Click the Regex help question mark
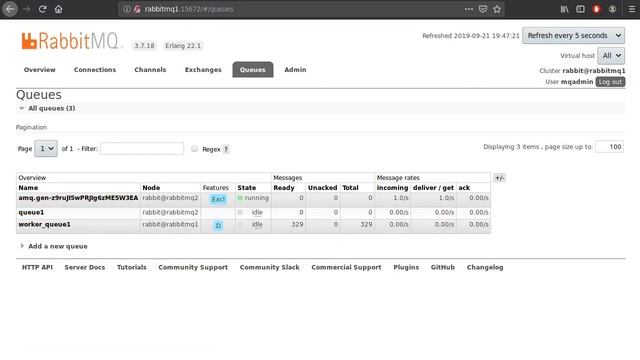The image size is (640, 360). coord(226,149)
